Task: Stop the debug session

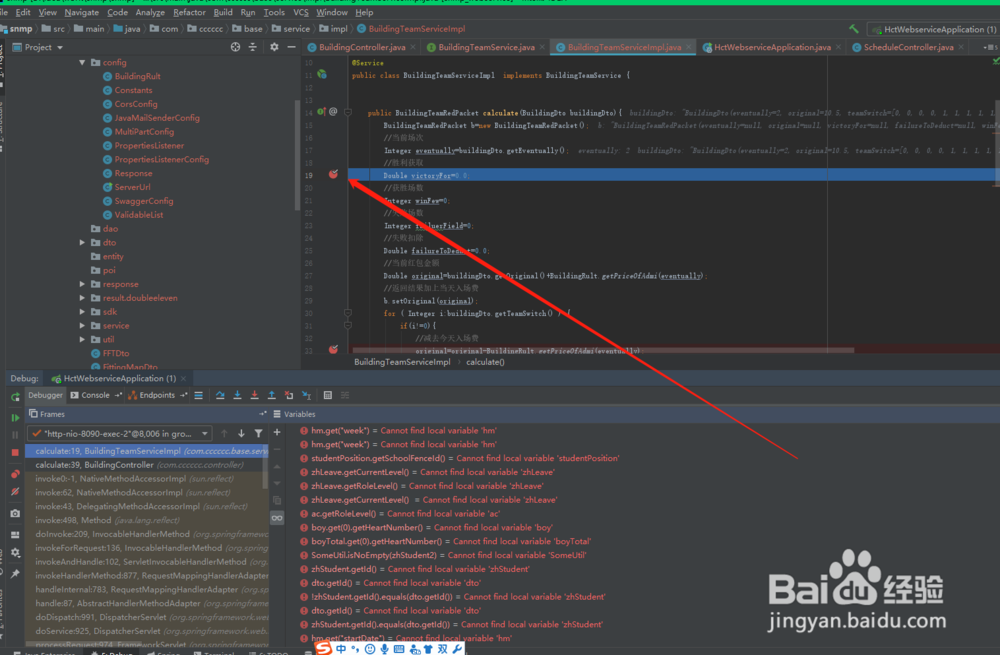Action: tap(15, 452)
